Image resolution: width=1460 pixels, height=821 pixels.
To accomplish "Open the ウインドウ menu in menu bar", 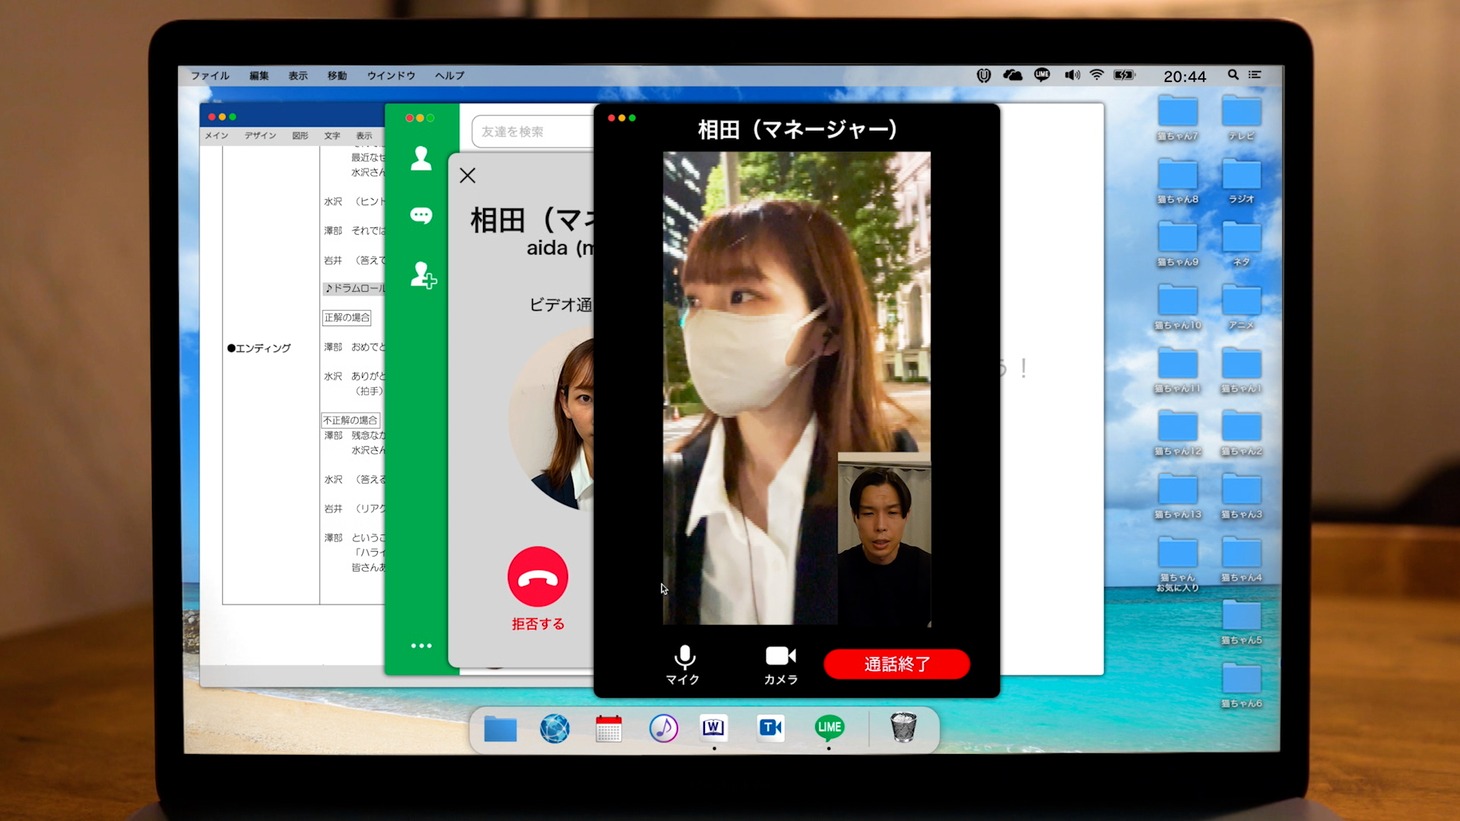I will [x=390, y=76].
